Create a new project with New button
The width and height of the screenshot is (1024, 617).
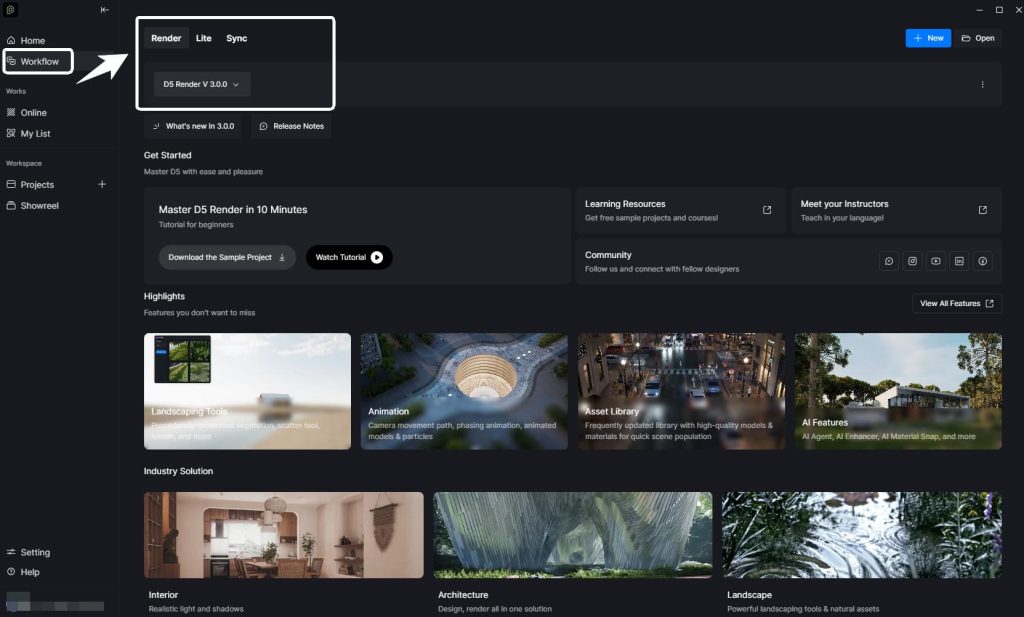coord(928,38)
